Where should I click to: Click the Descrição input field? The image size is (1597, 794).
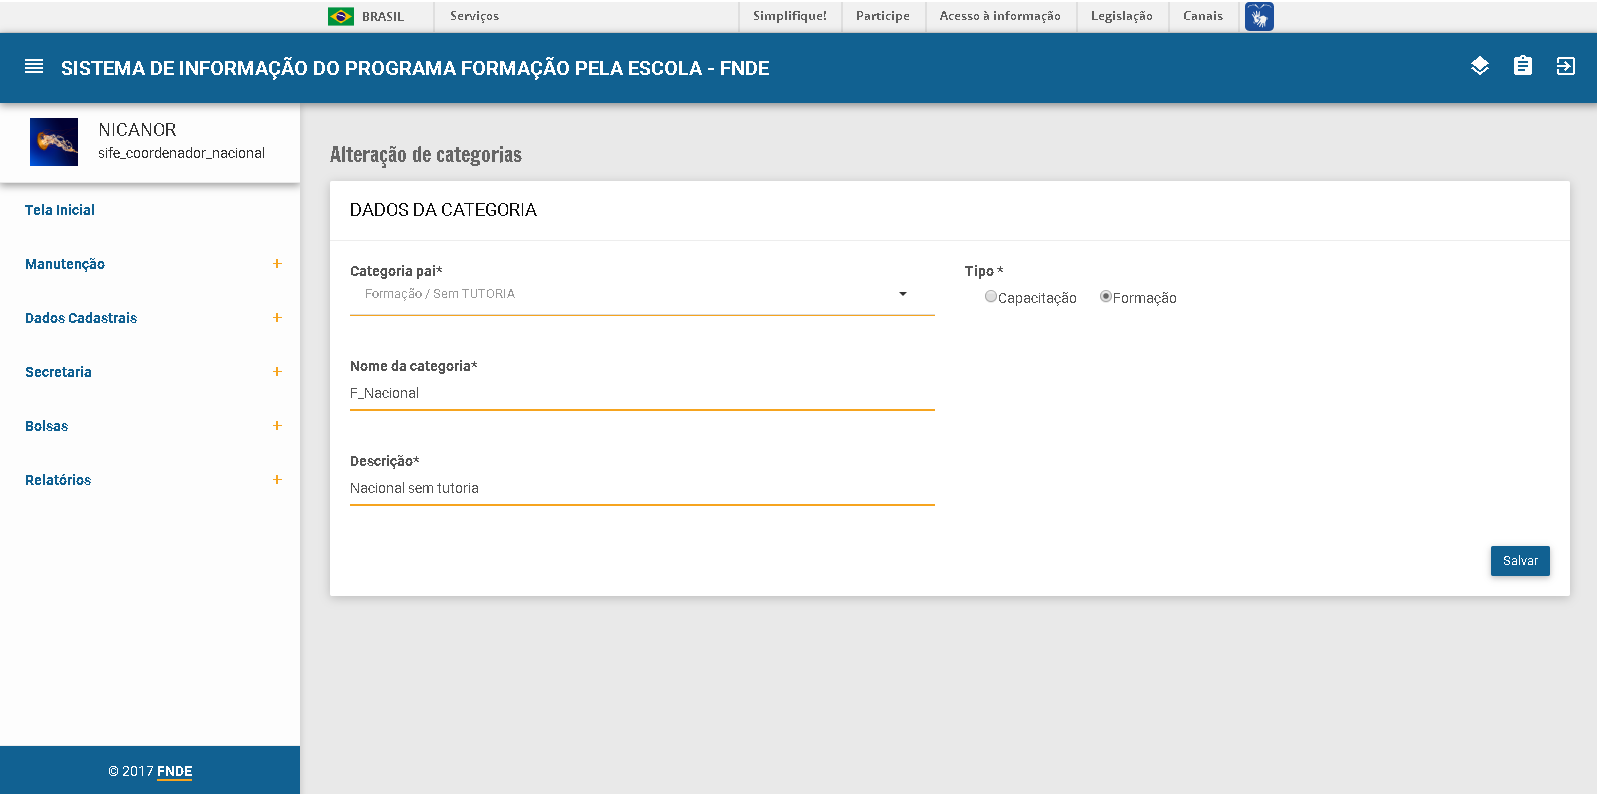click(x=641, y=488)
